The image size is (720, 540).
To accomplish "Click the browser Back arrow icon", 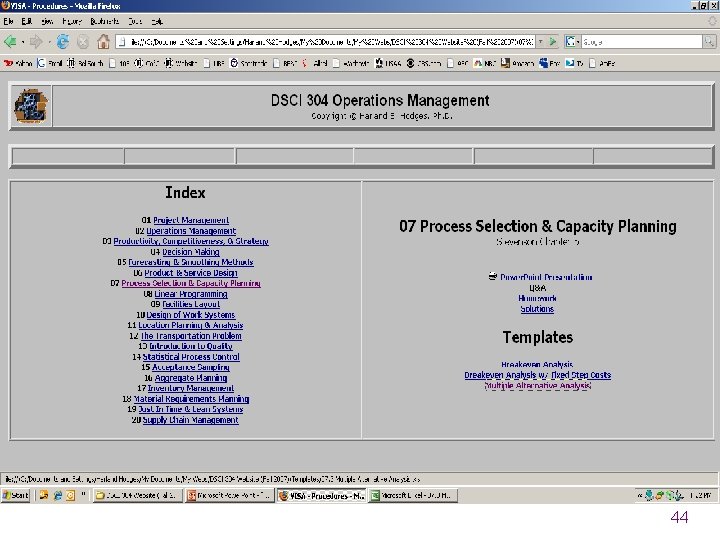I will 10,42.
